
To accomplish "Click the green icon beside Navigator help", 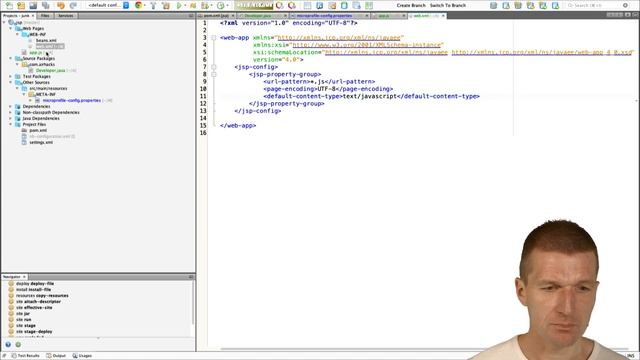I will (18, 344).
